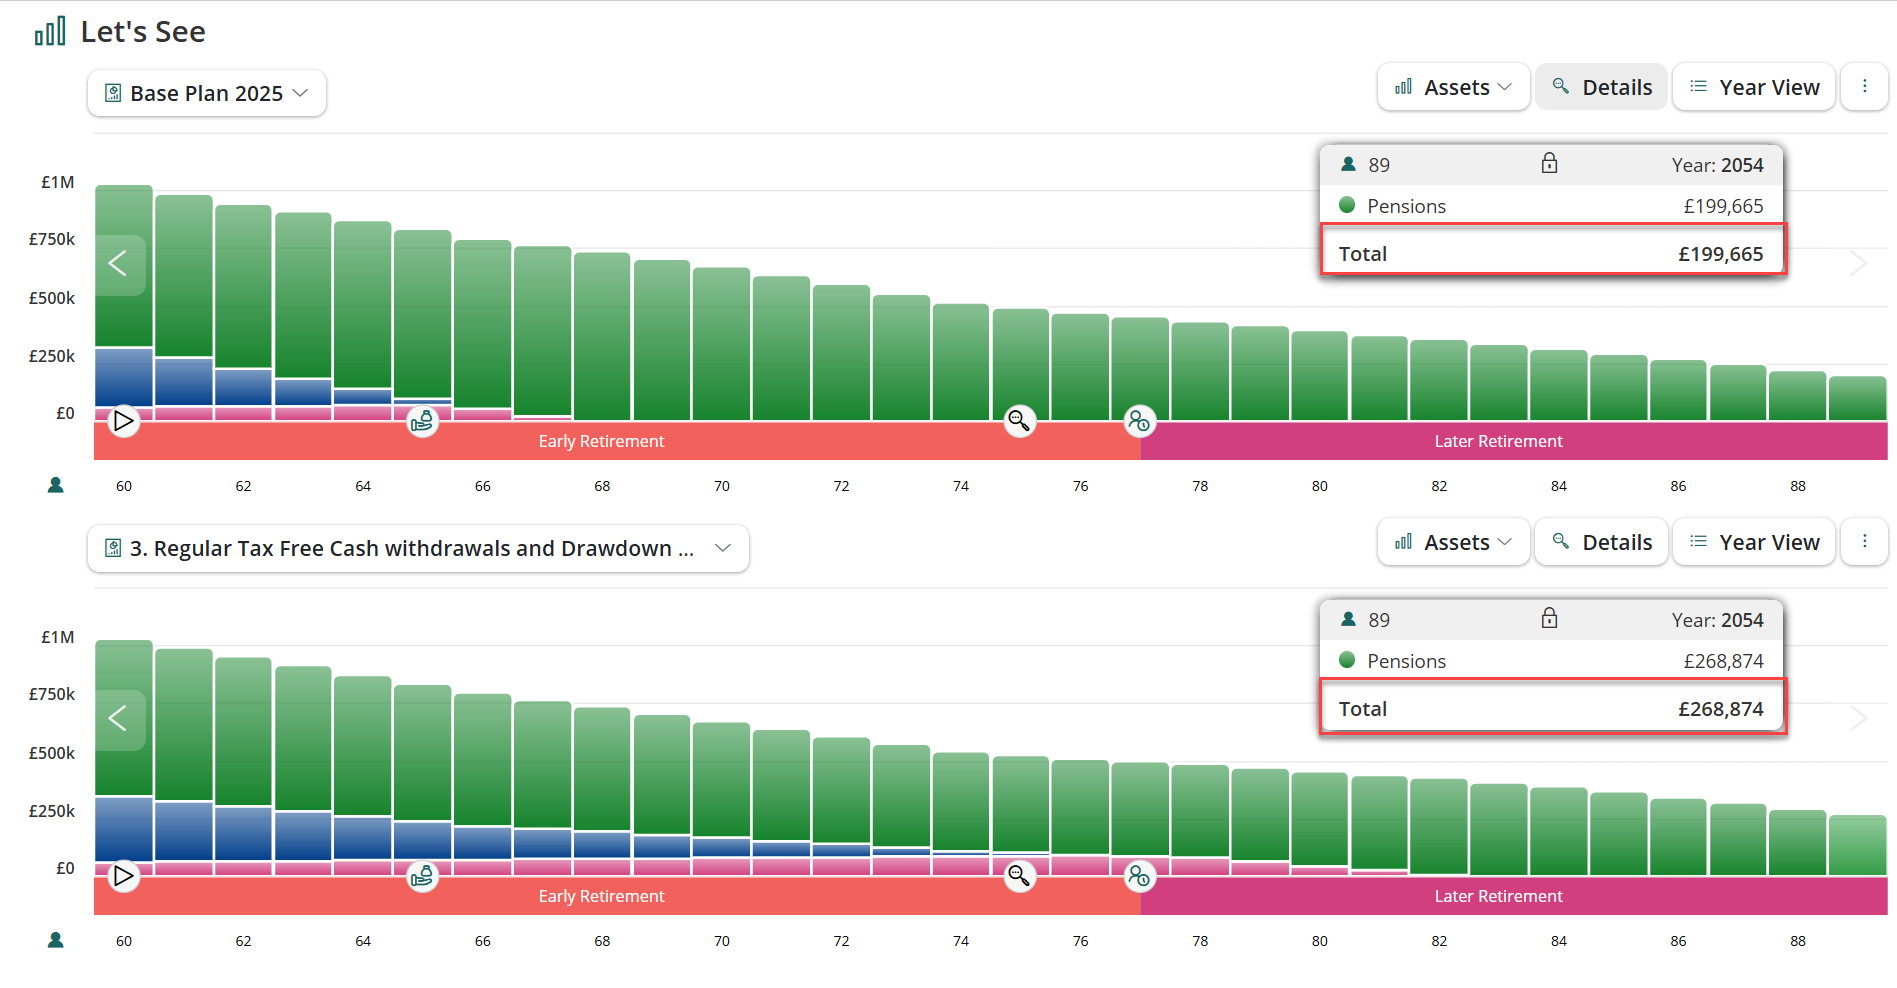Switch to Year View on bottom chart
The width and height of the screenshot is (1897, 988).
[x=1754, y=542]
